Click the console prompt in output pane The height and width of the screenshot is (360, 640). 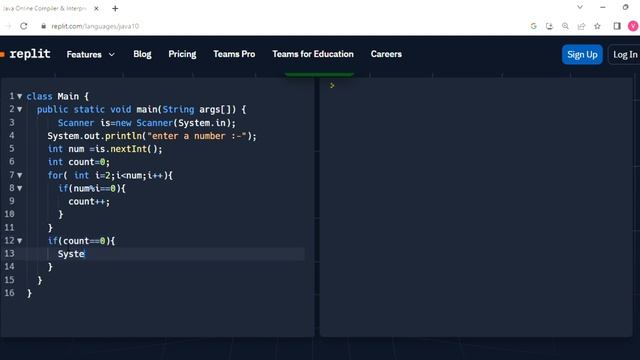point(332,85)
